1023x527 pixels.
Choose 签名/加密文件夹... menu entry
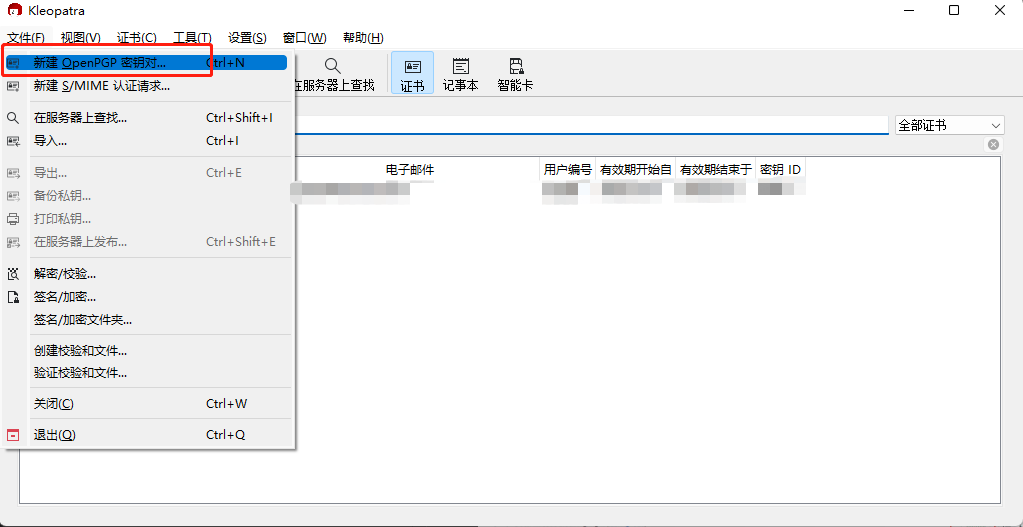147,320
